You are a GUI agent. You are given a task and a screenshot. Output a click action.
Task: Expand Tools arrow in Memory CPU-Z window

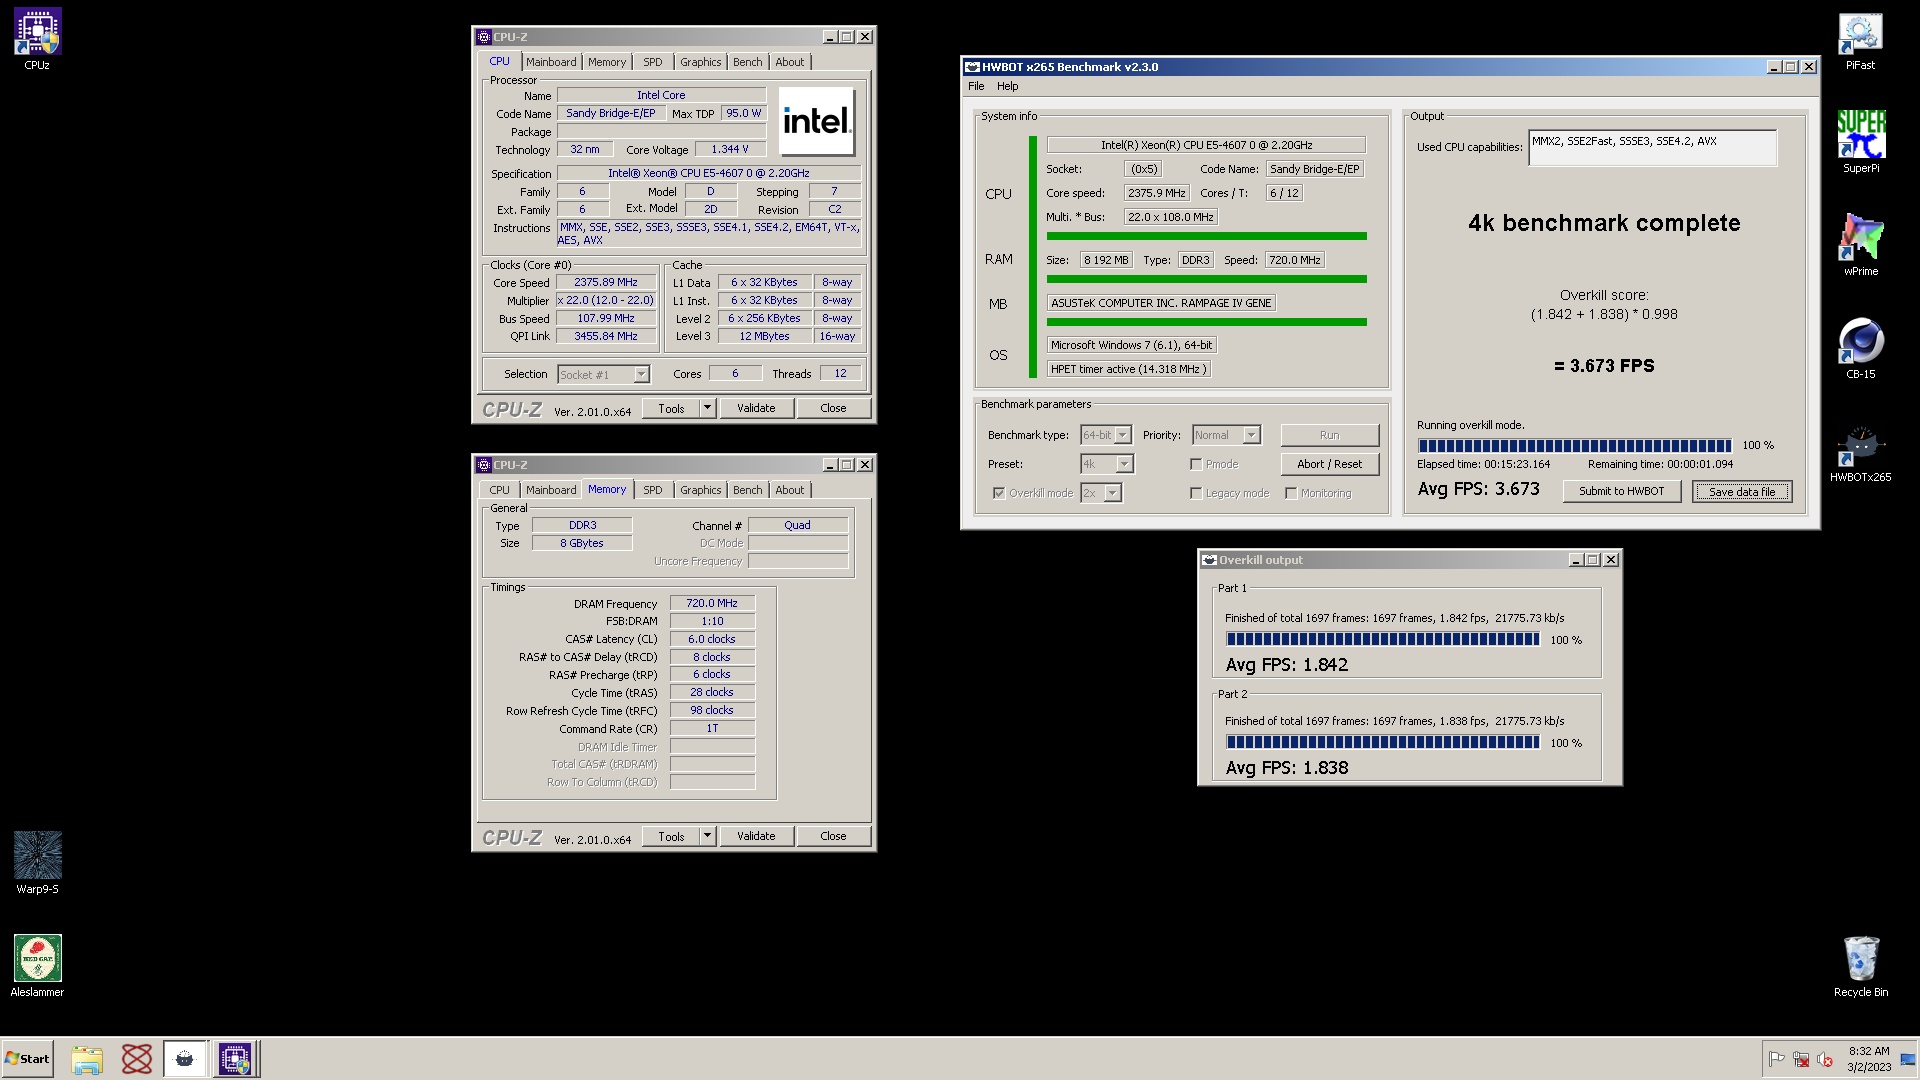(x=707, y=836)
